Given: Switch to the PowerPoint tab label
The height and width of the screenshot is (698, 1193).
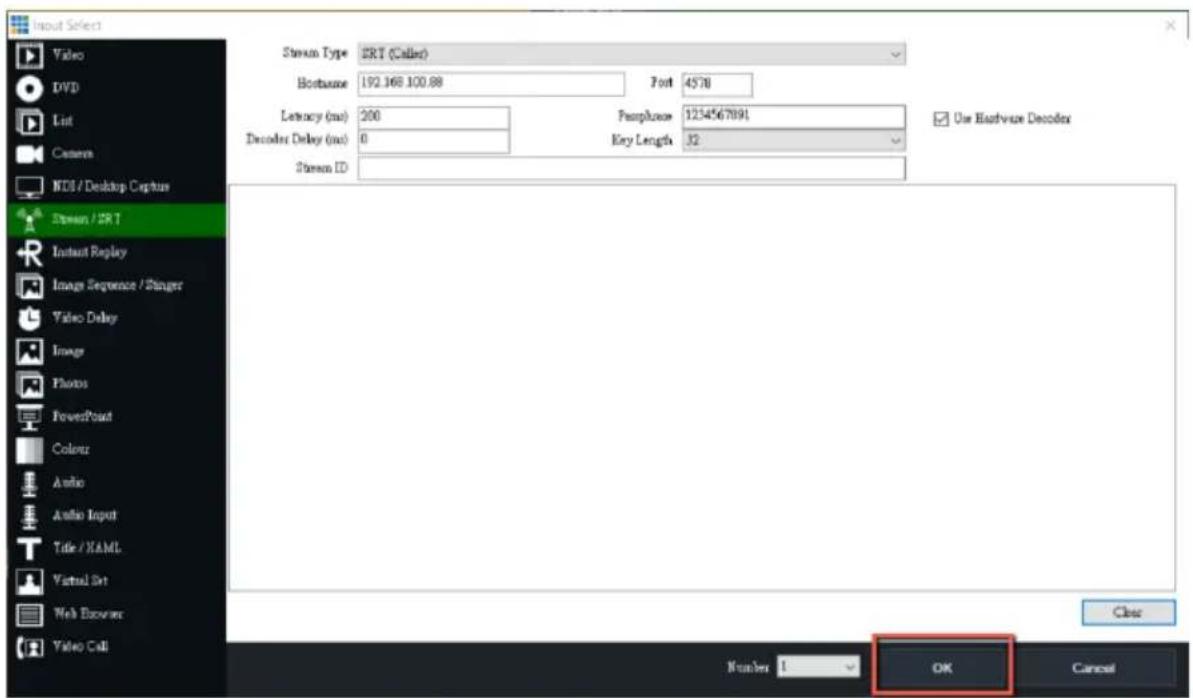Looking at the screenshot, I should click(82, 416).
